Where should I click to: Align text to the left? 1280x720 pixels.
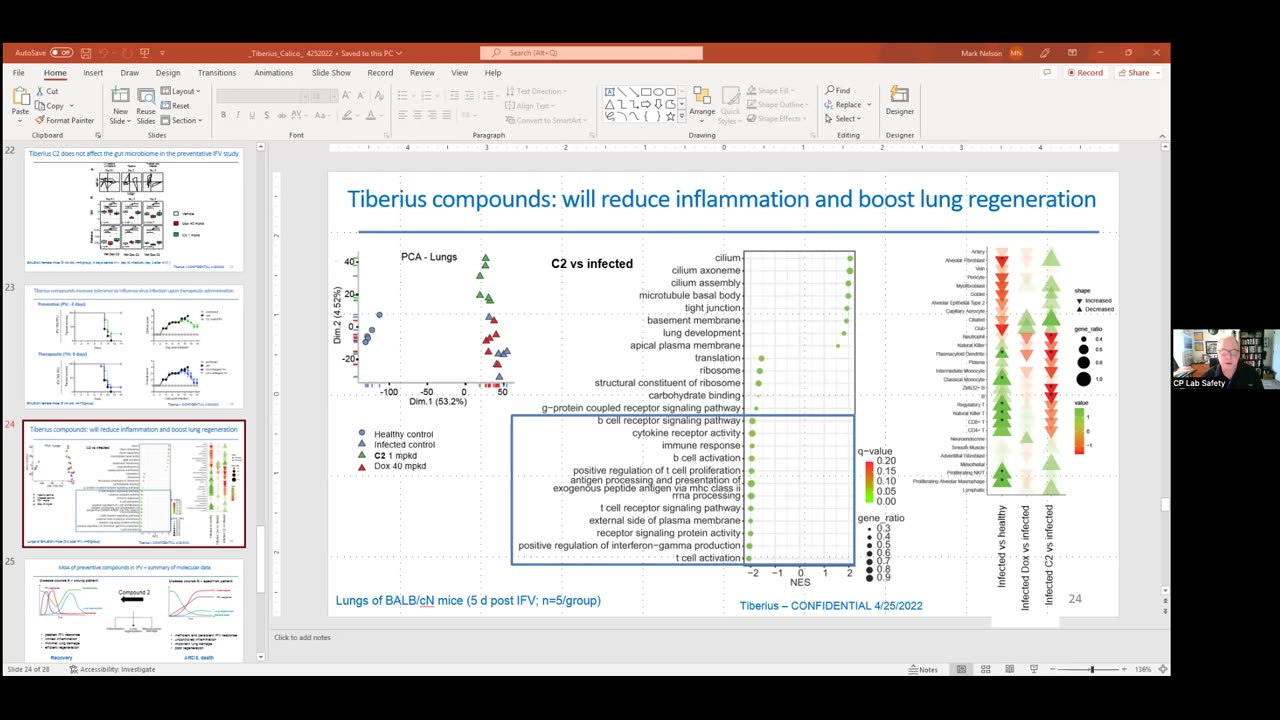[x=403, y=115]
